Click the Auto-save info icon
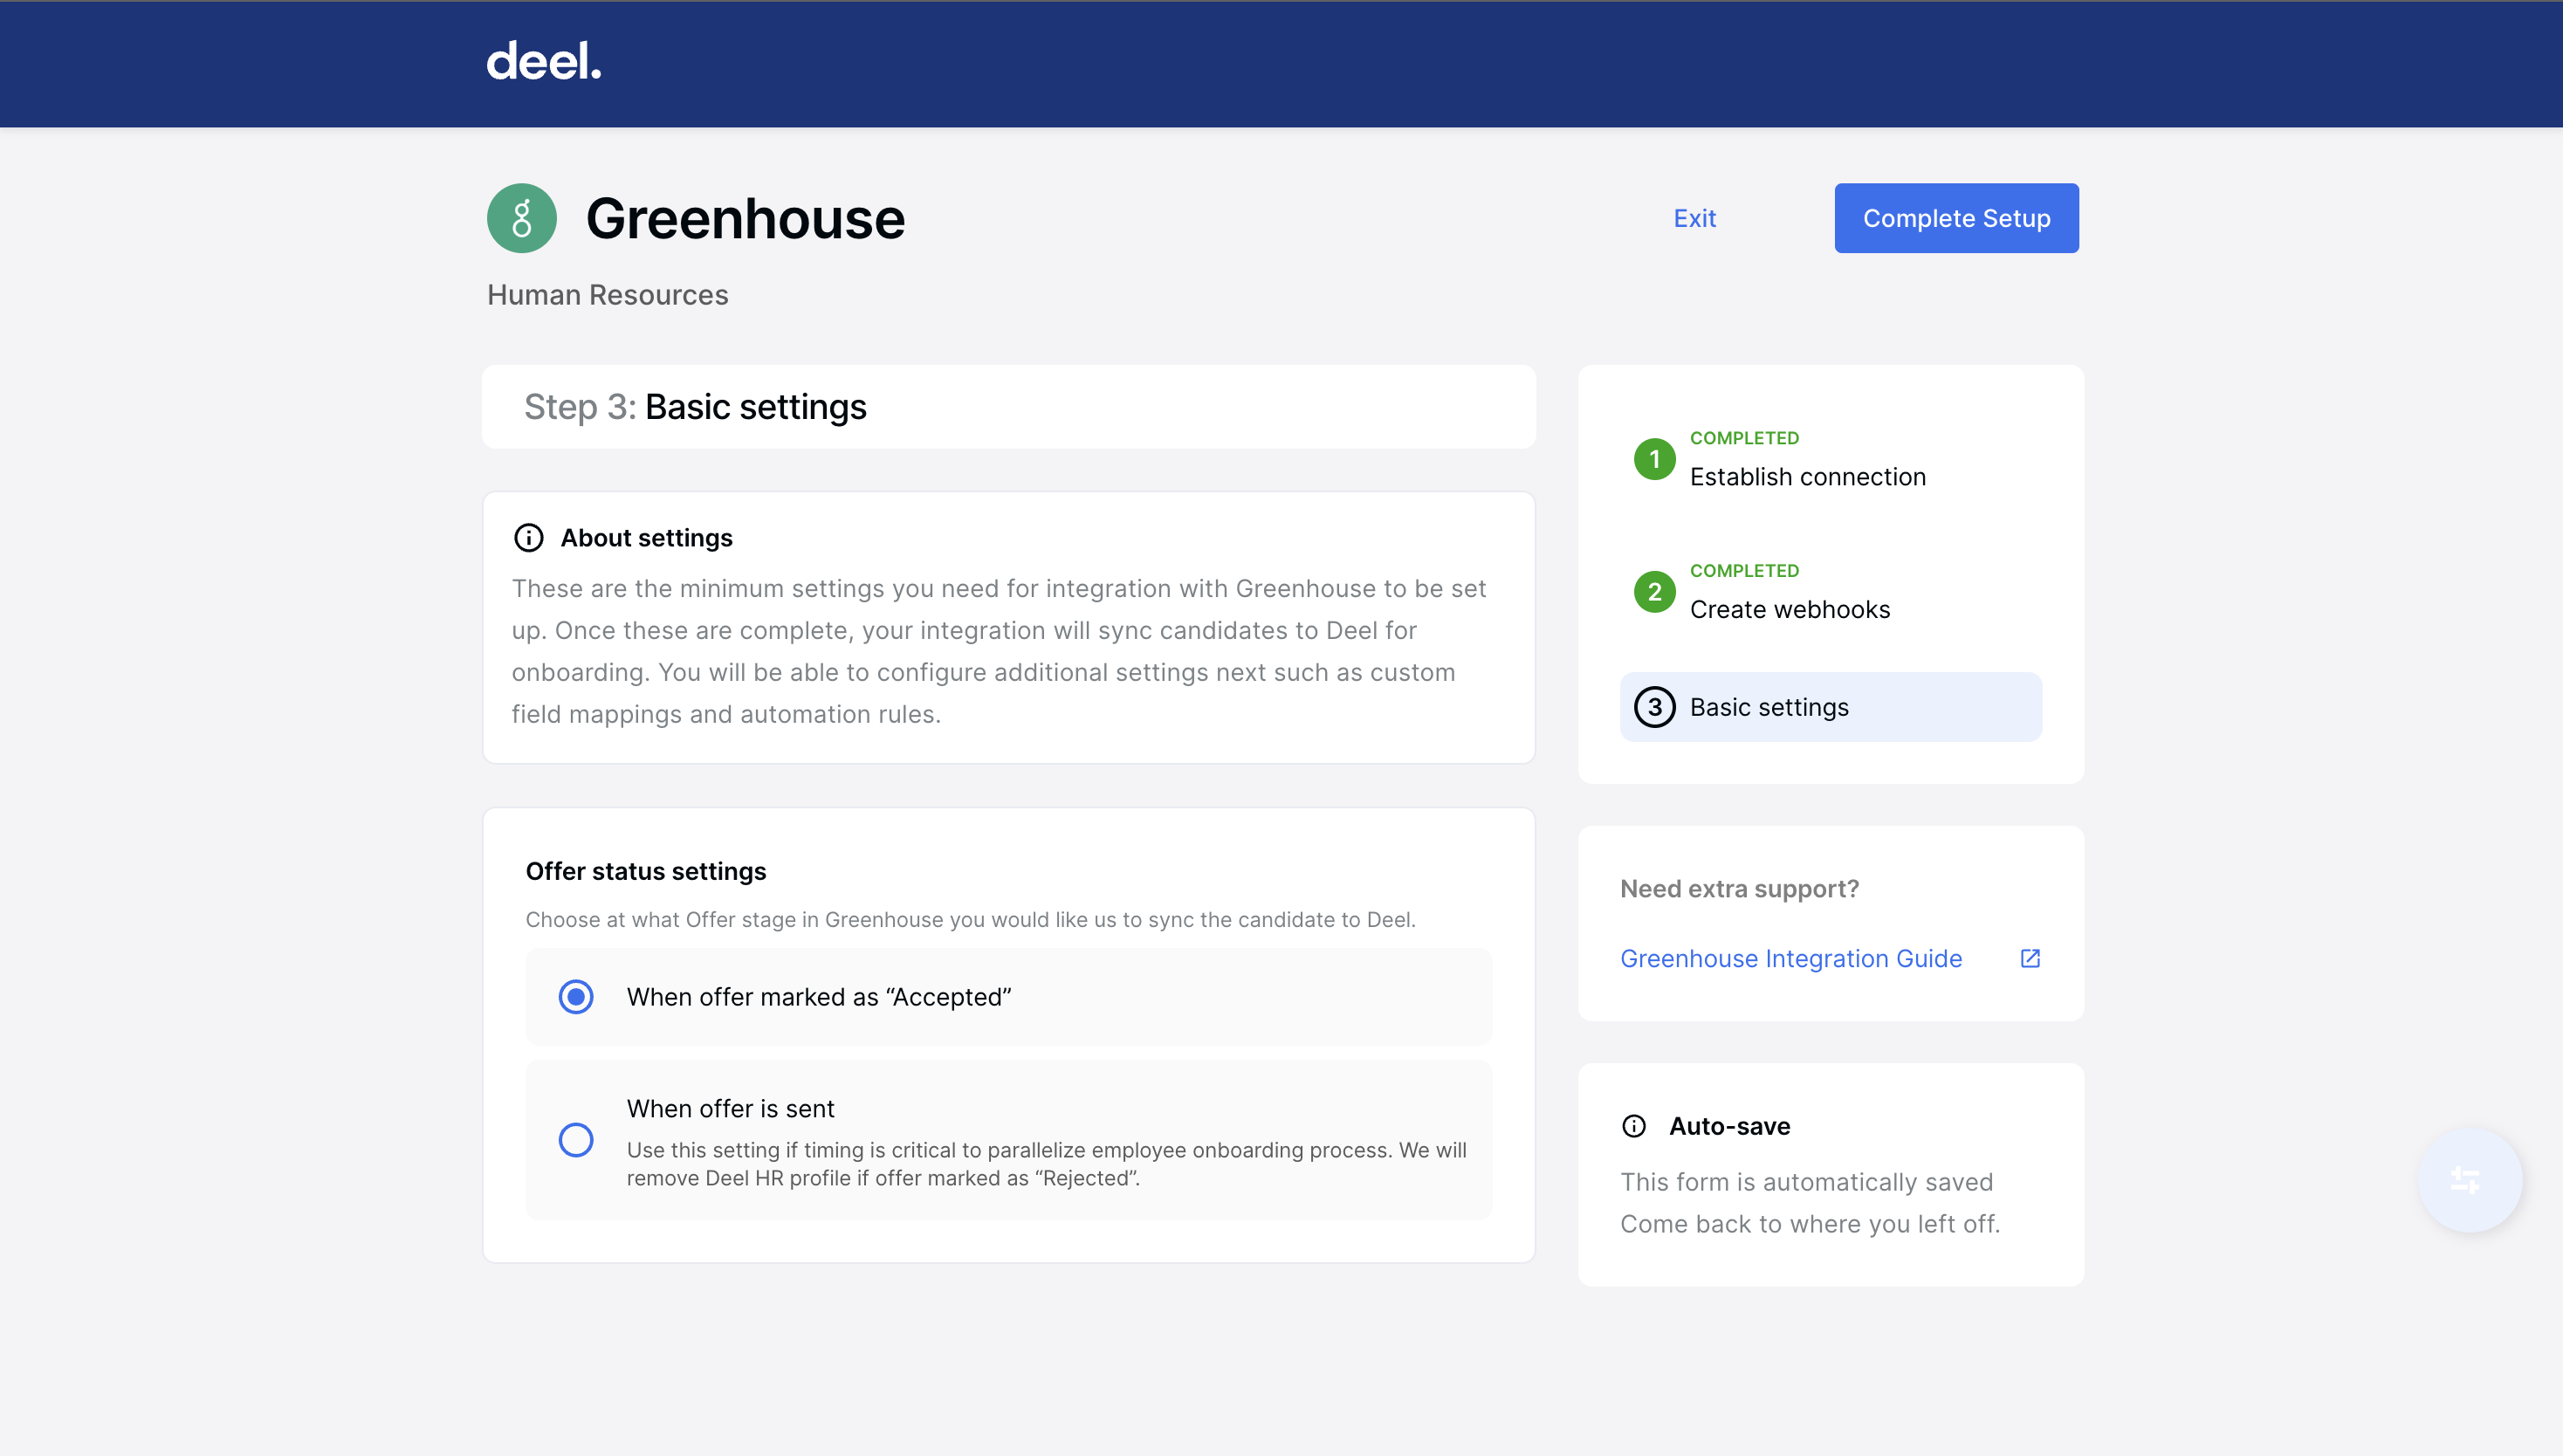 tap(1634, 1126)
